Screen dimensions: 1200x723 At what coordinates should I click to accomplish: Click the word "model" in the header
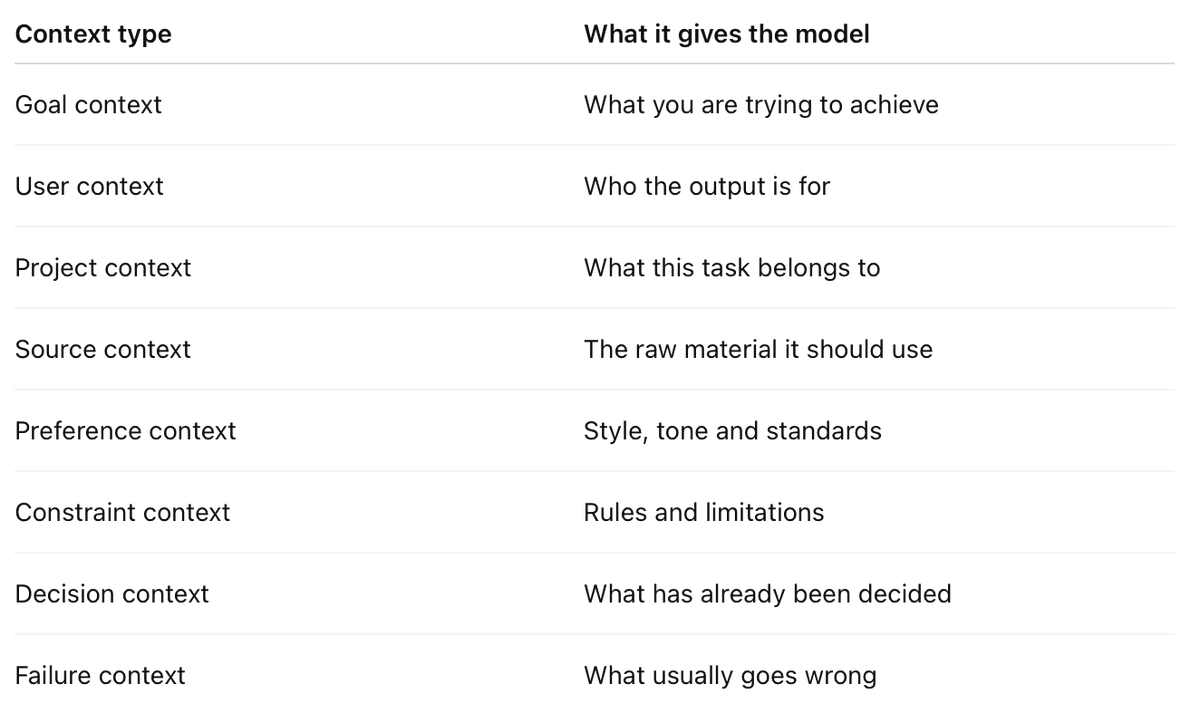(835, 34)
